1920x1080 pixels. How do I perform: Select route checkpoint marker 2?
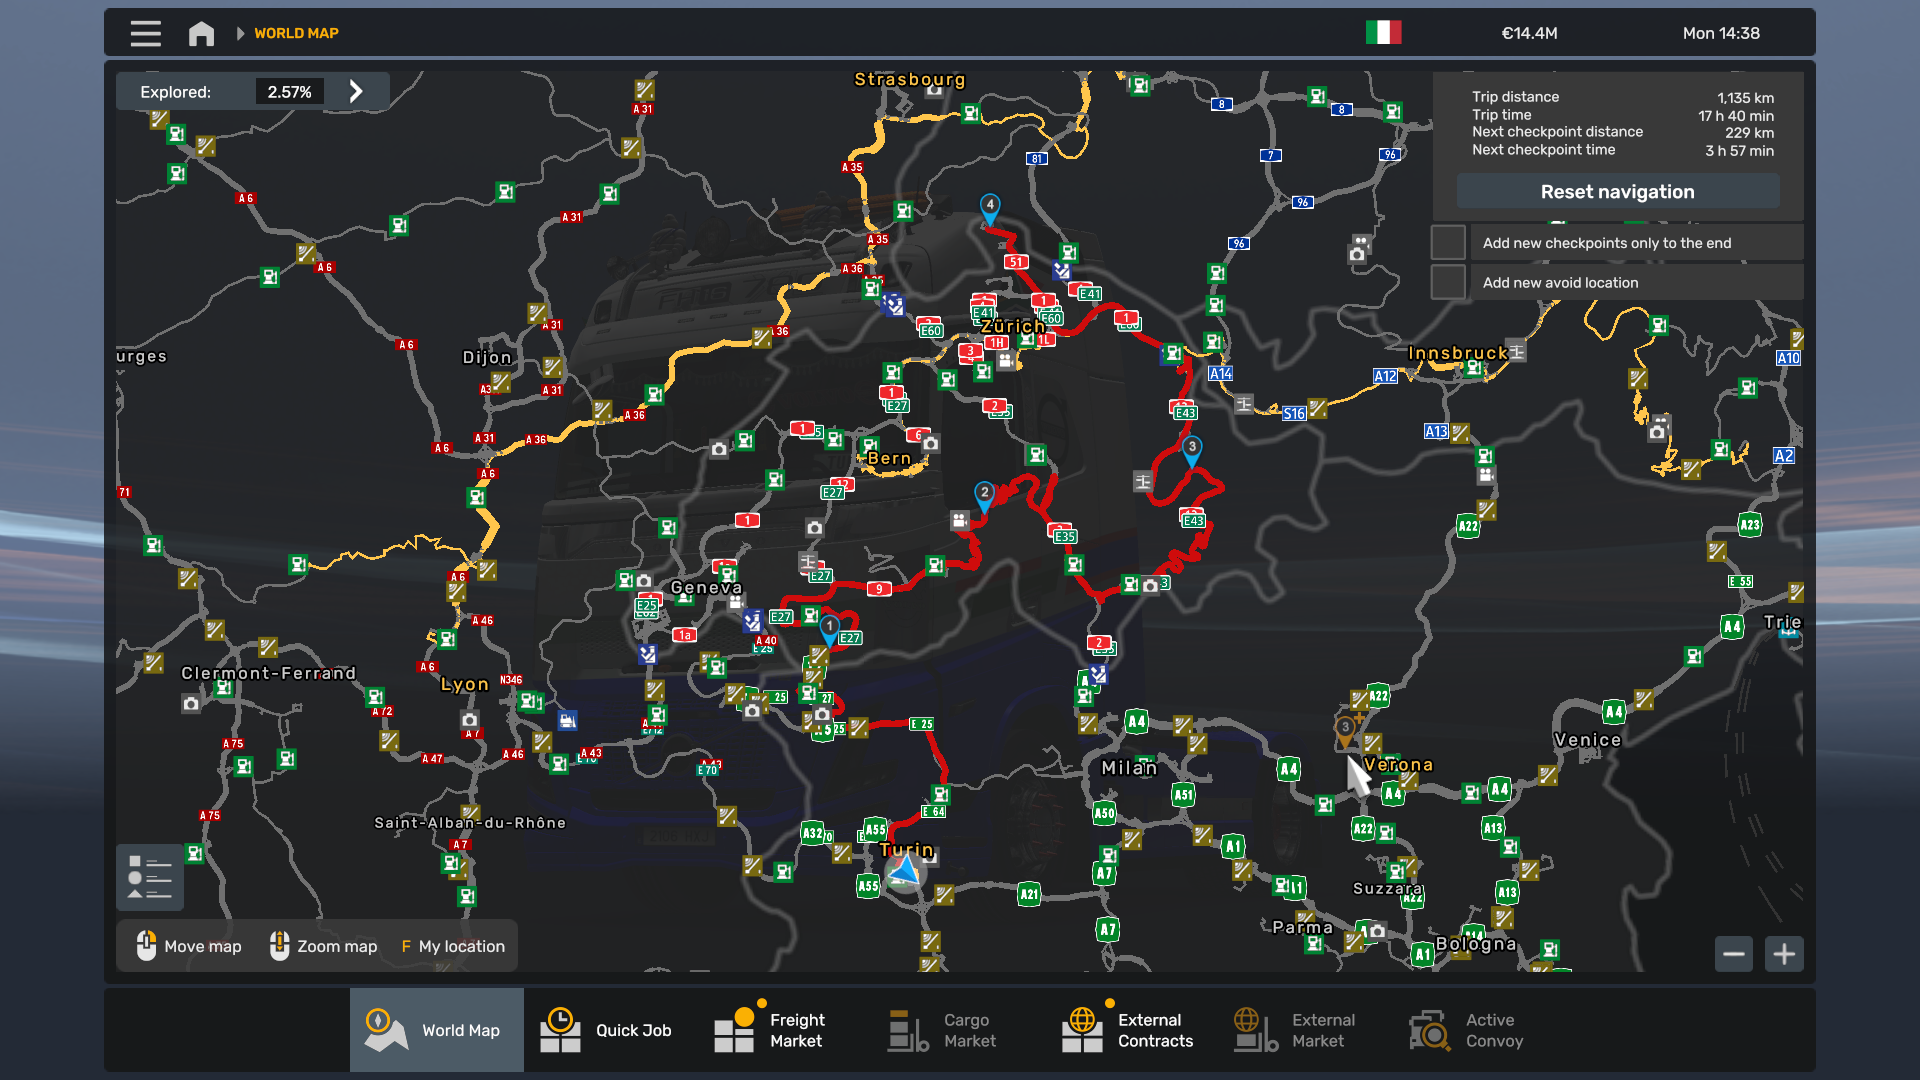(984, 494)
